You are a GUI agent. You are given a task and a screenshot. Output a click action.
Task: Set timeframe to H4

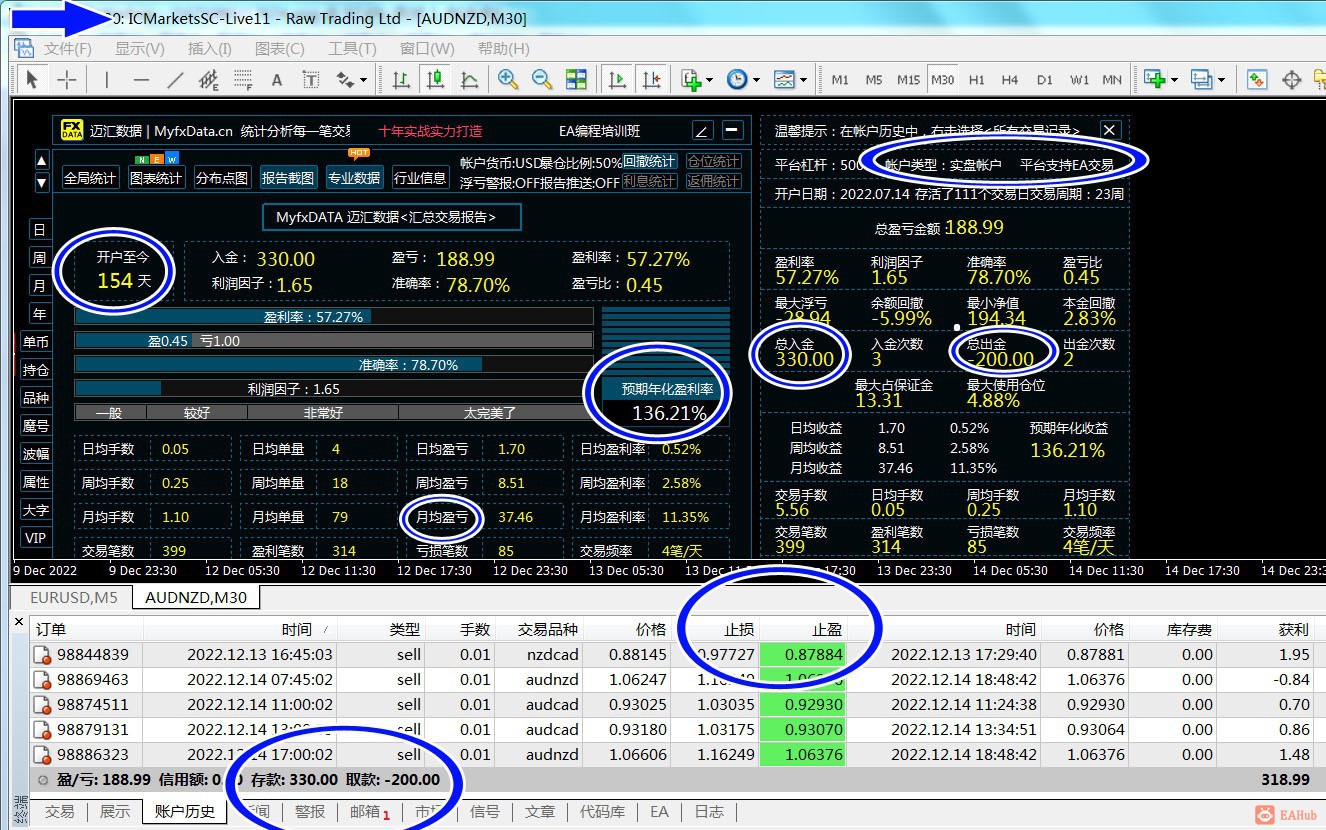click(1010, 80)
